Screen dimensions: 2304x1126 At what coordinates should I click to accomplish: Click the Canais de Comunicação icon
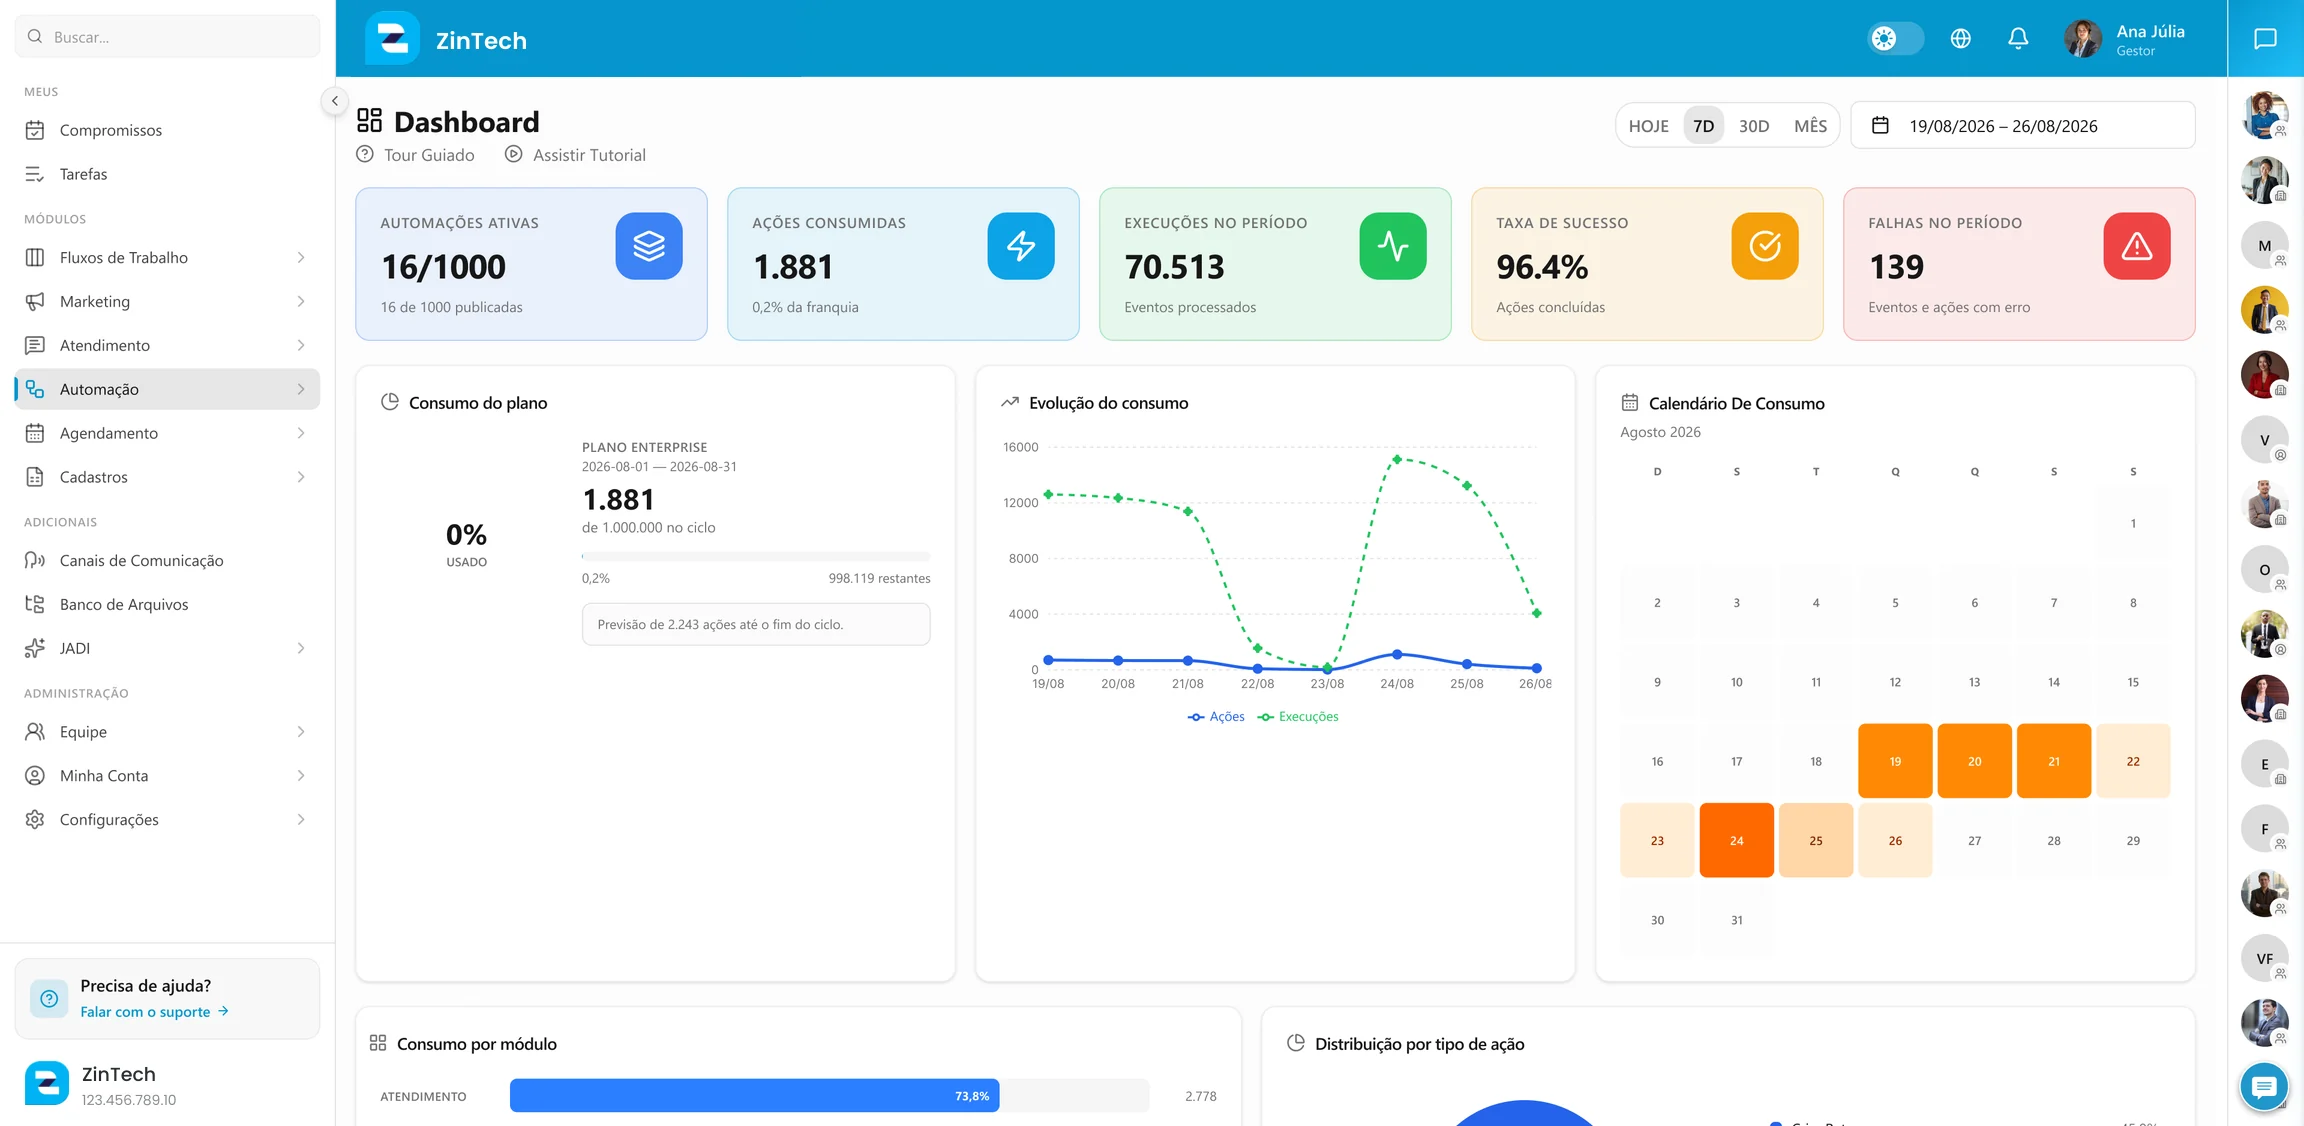[x=35, y=560]
